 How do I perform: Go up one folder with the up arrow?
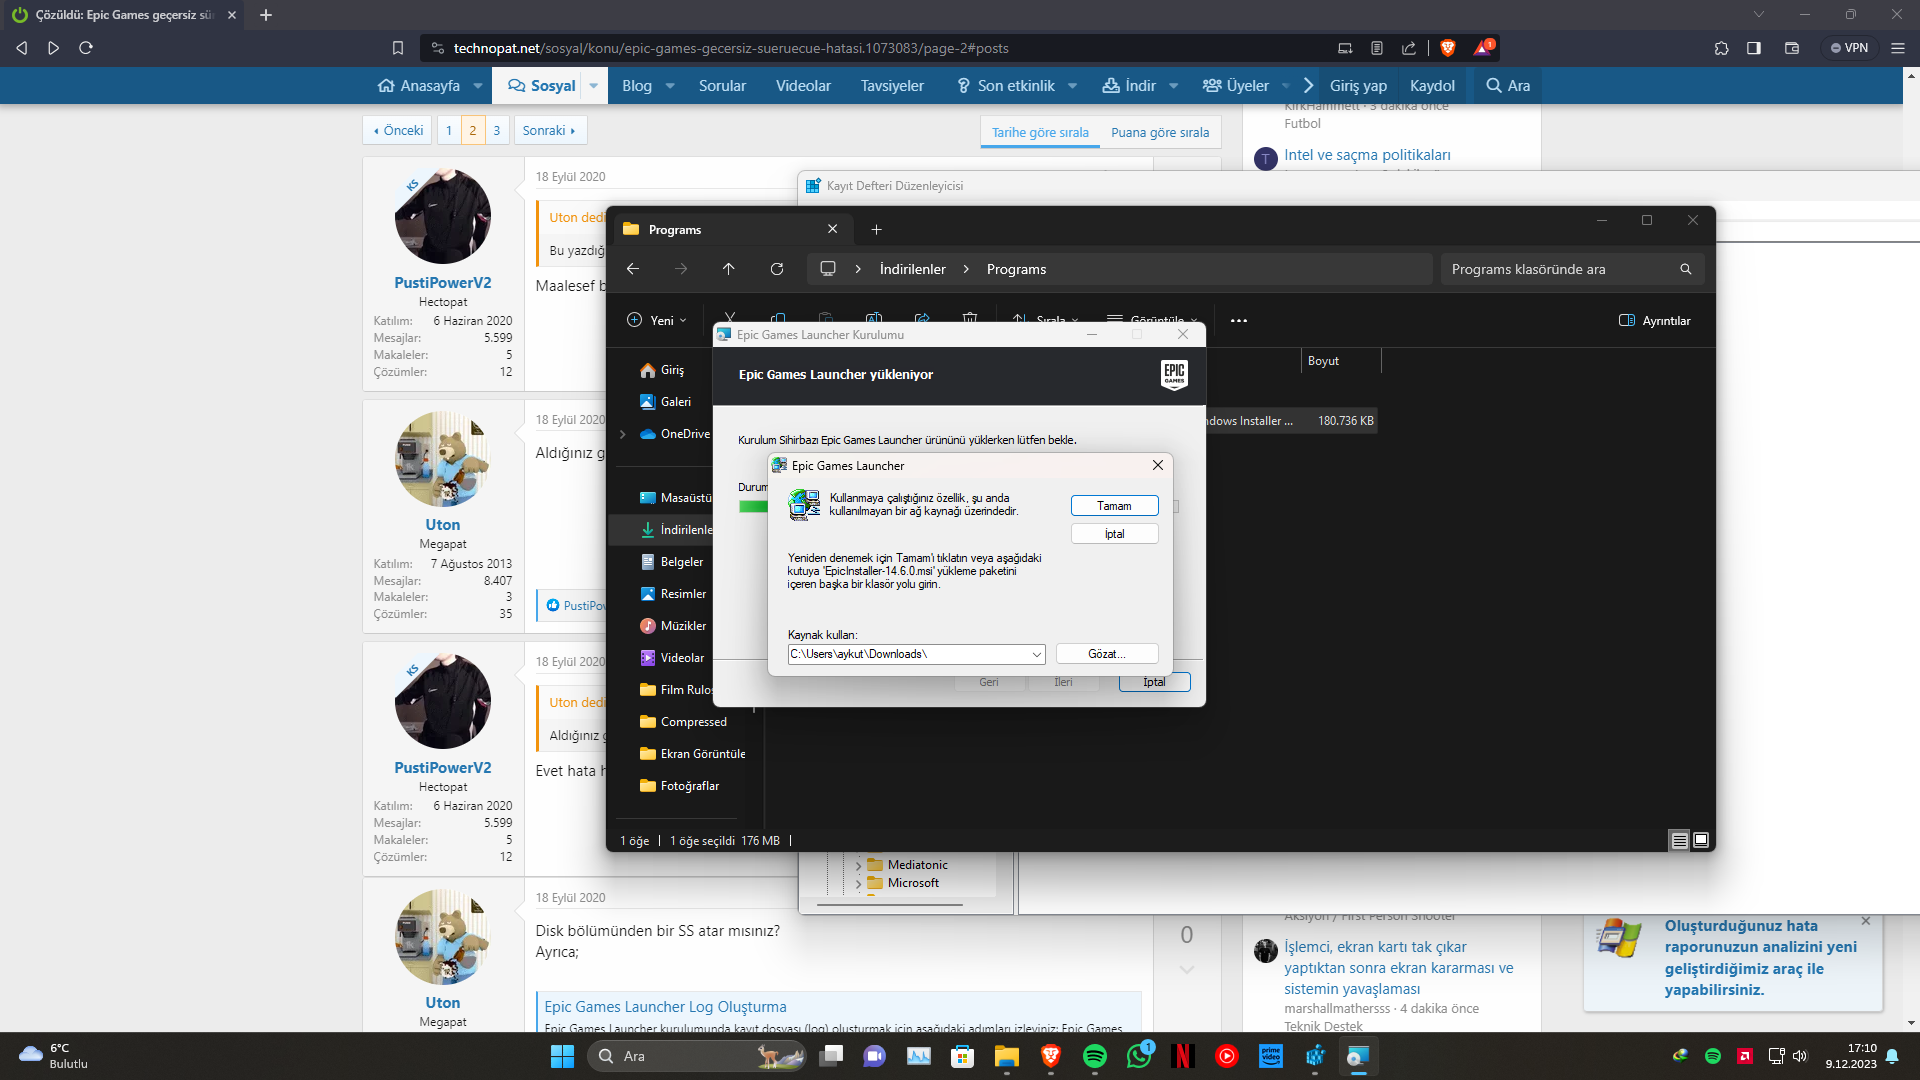pos(728,269)
